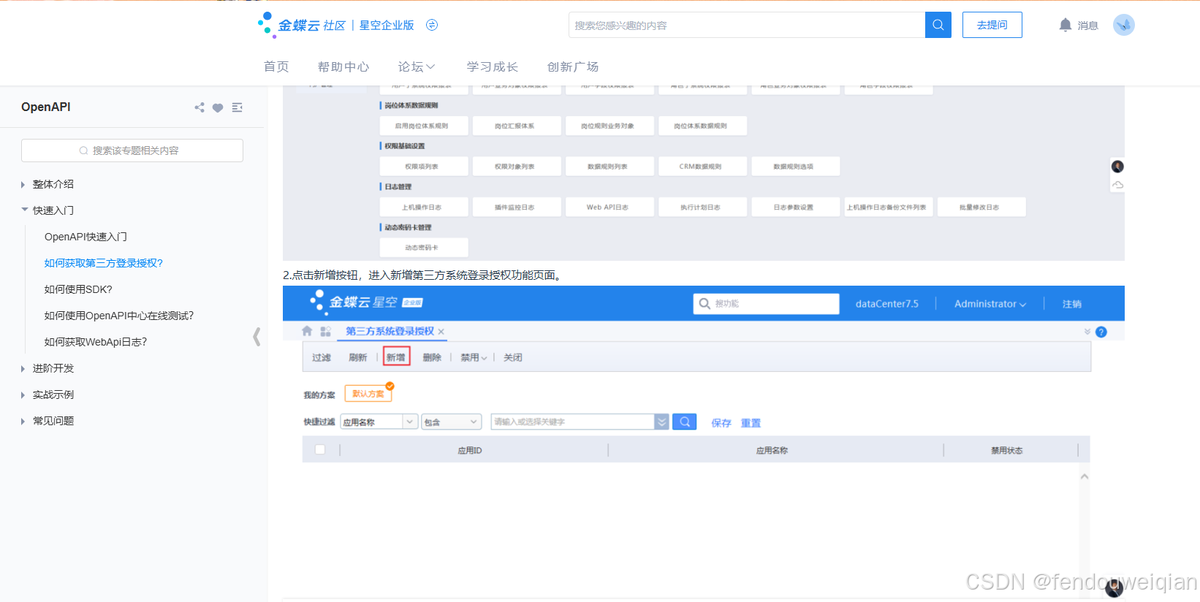Open 如何使用SDK? article
The height and width of the screenshot is (602, 1200).
(x=78, y=289)
